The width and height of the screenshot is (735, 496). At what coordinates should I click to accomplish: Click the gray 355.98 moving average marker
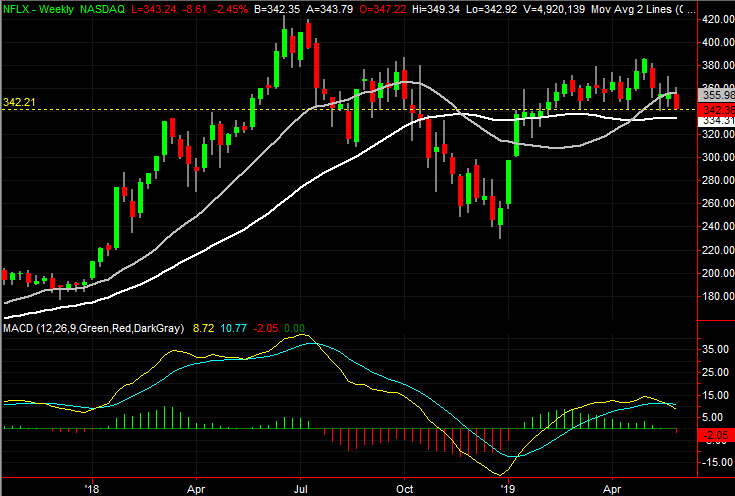(717, 96)
